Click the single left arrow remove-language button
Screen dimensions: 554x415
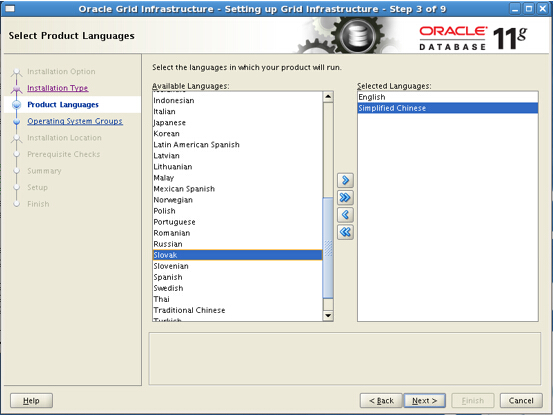pos(345,215)
